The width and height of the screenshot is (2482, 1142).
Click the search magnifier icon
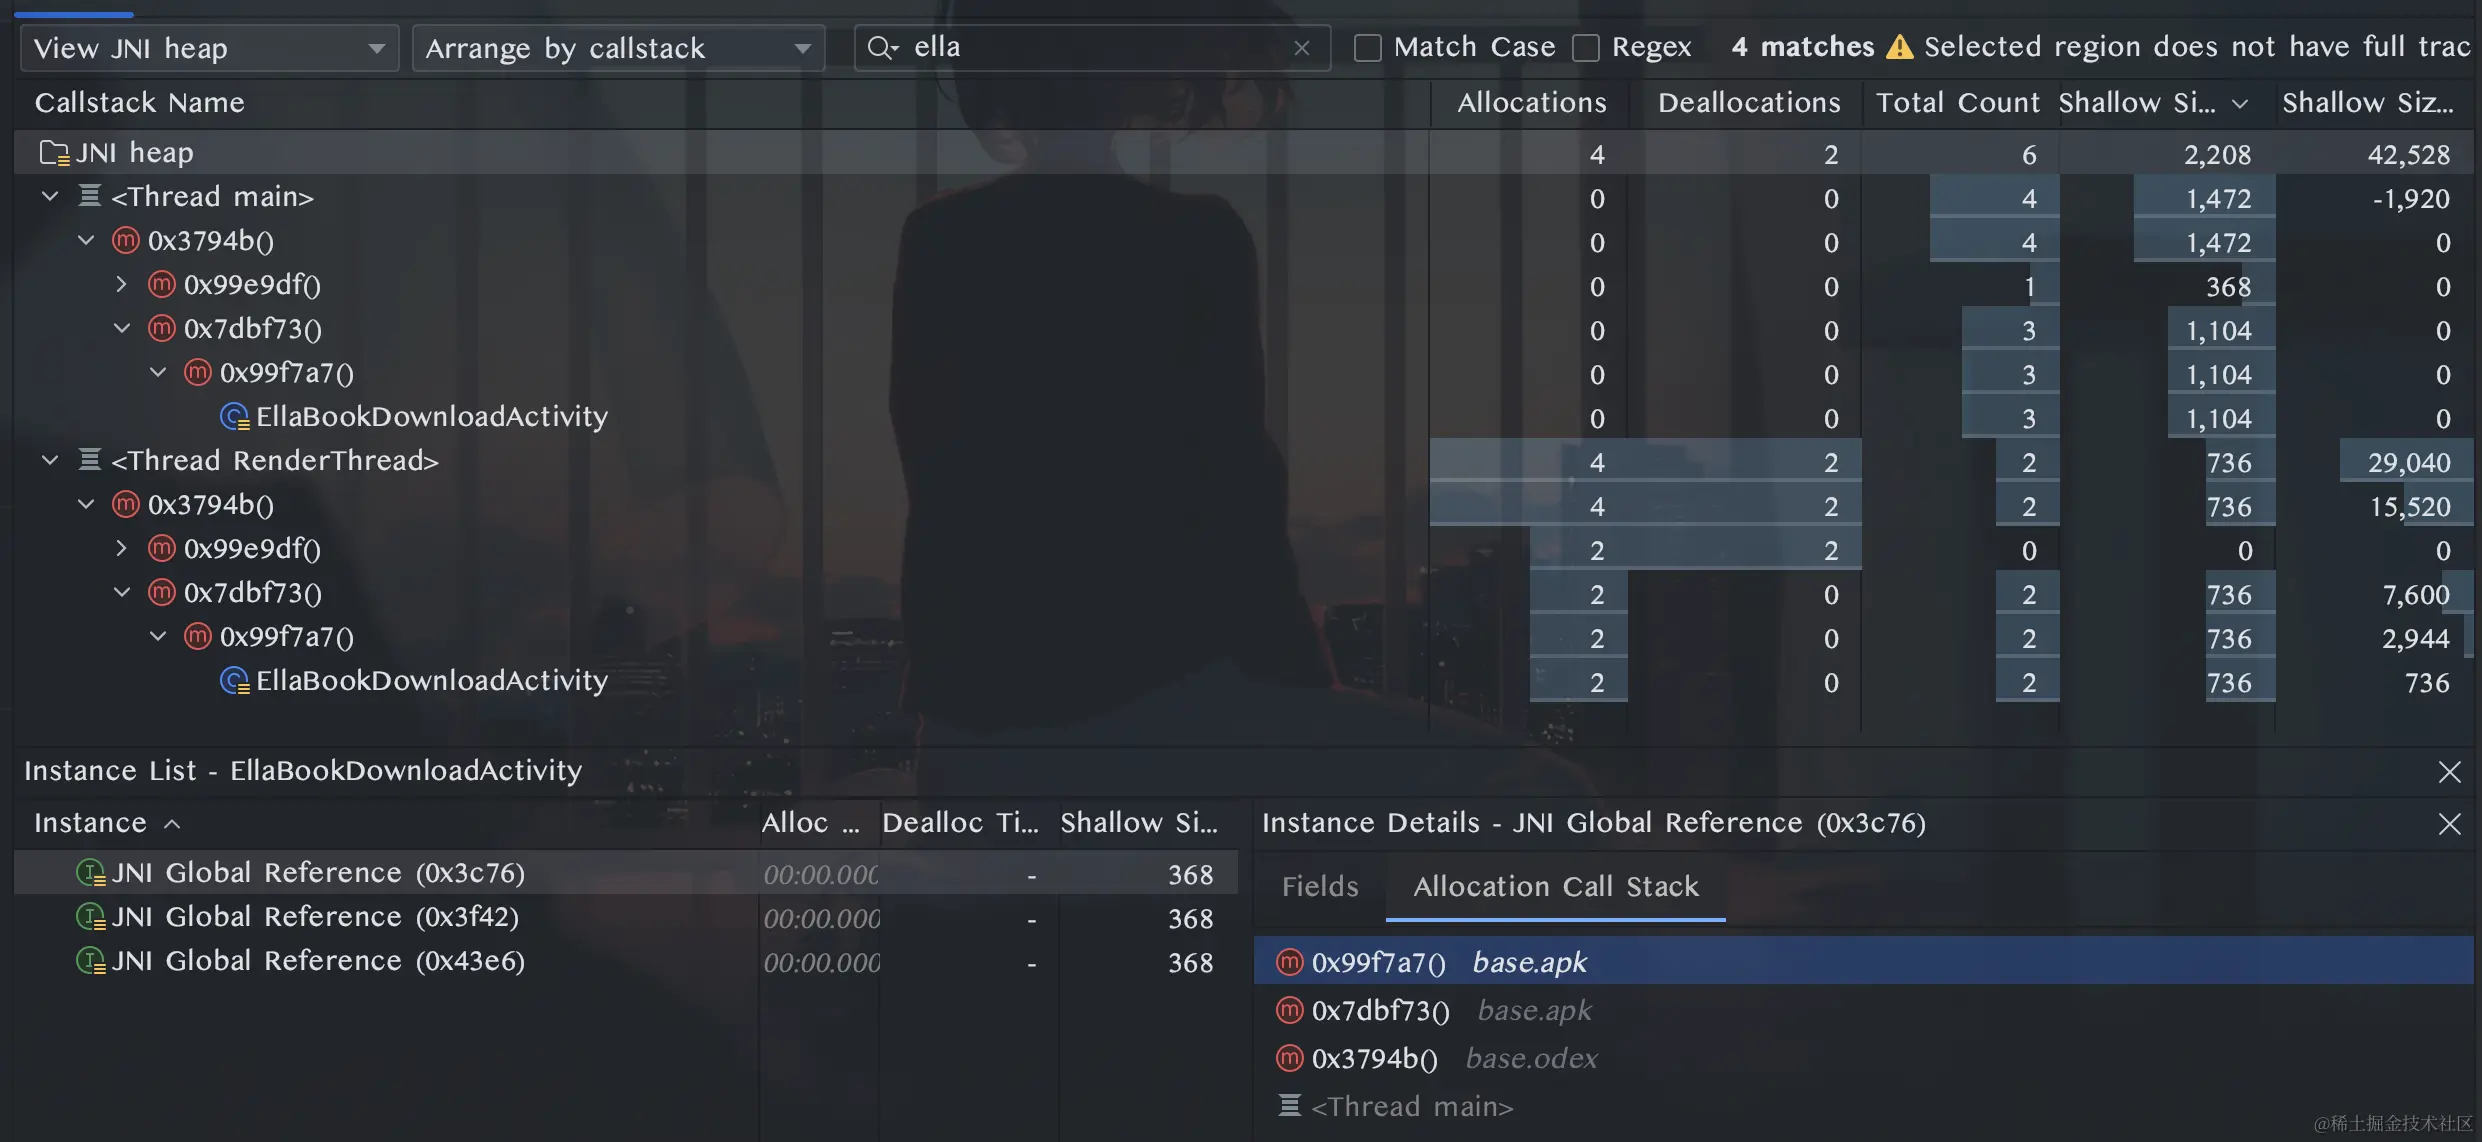pyautogui.click(x=881, y=47)
